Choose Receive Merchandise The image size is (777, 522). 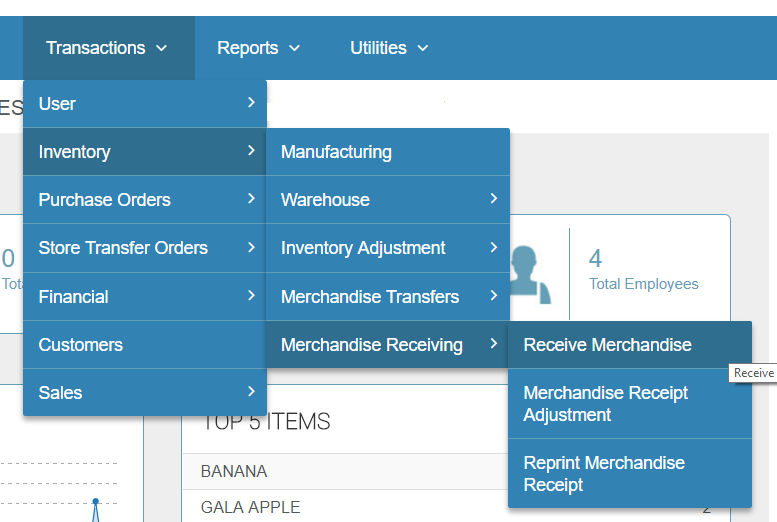[x=630, y=345]
